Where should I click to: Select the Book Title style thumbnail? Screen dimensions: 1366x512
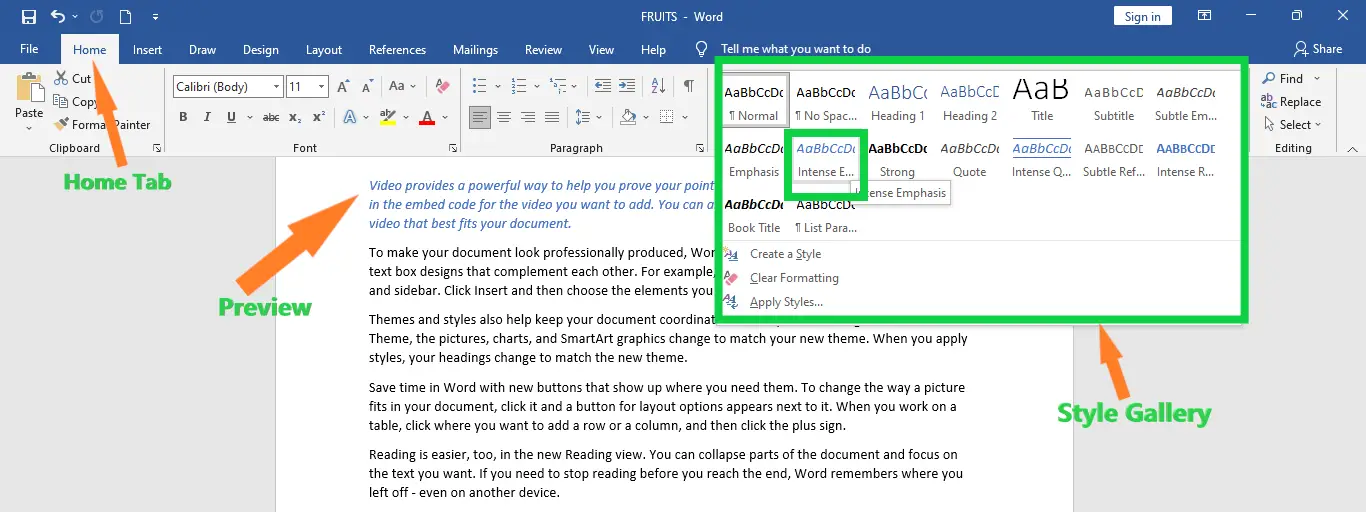pos(755,211)
